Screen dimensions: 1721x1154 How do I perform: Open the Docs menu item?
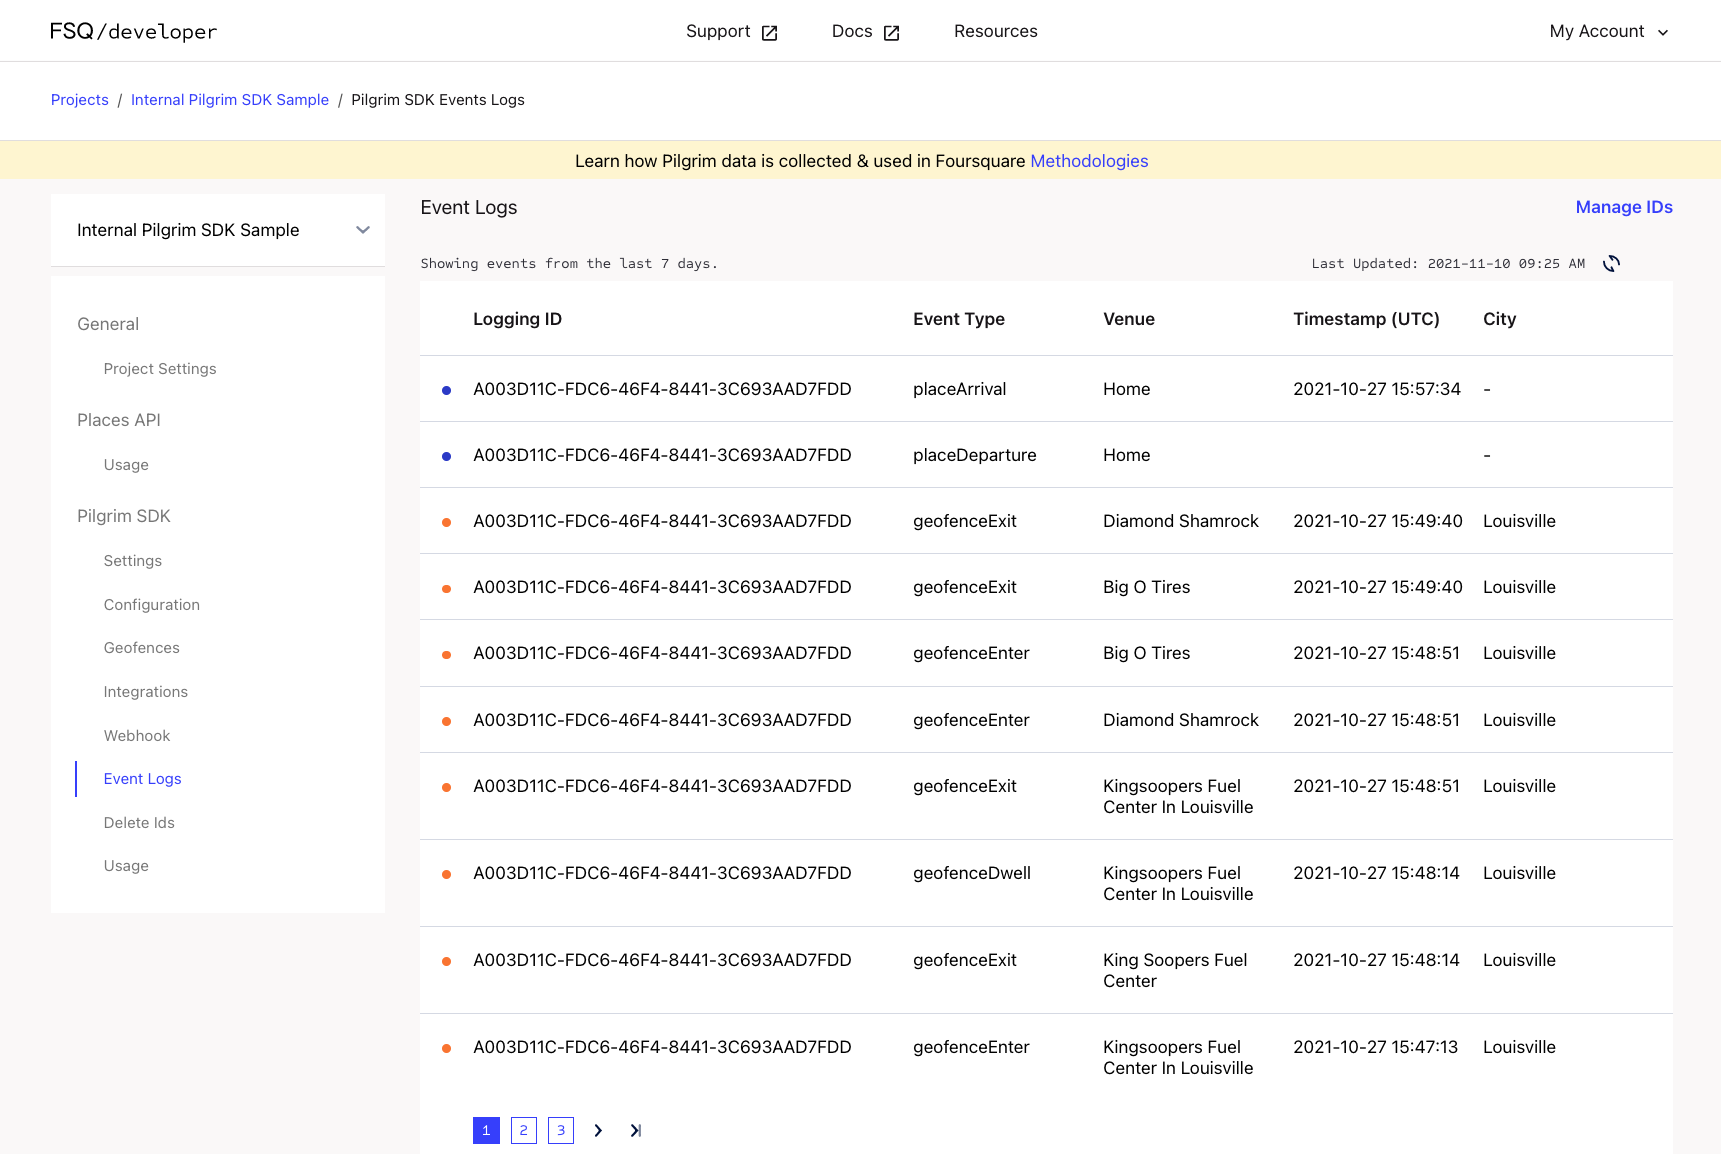tap(852, 31)
